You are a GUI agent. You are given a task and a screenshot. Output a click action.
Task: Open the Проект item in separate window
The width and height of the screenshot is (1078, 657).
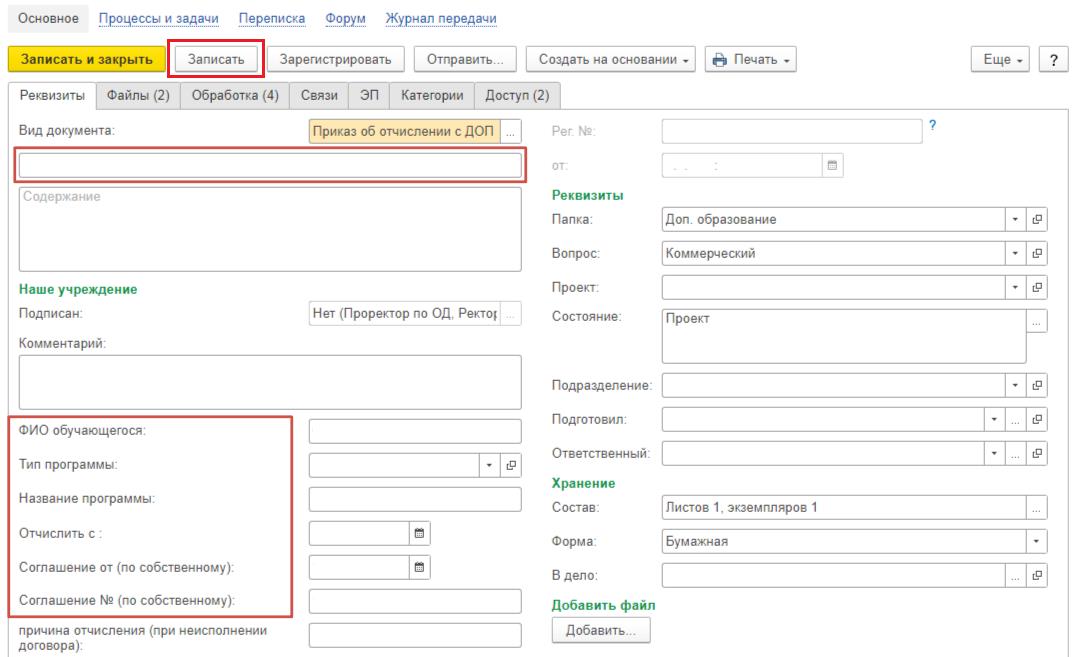click(1037, 287)
